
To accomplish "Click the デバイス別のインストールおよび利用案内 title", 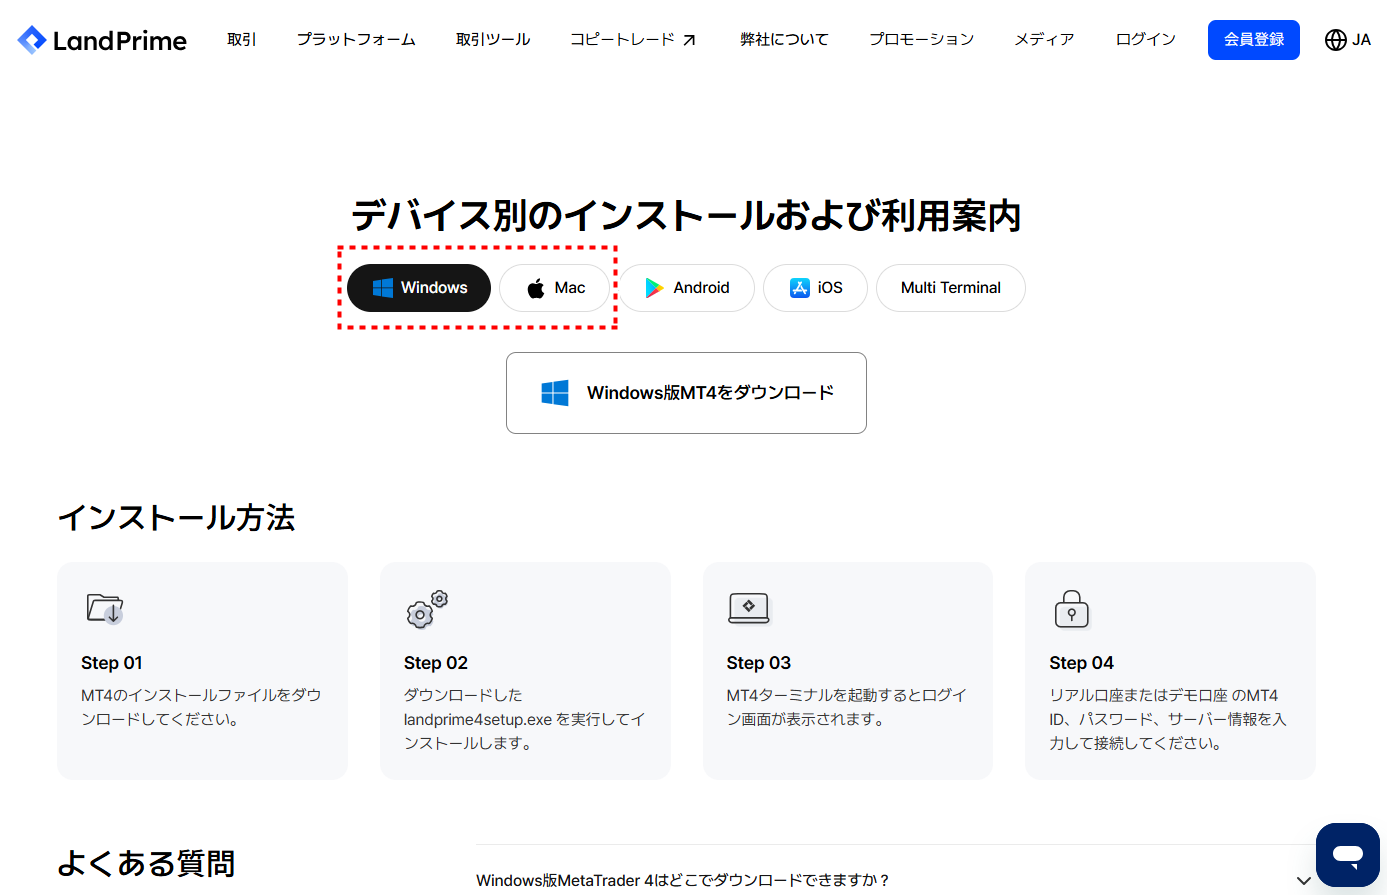I will pyautogui.click(x=686, y=216).
